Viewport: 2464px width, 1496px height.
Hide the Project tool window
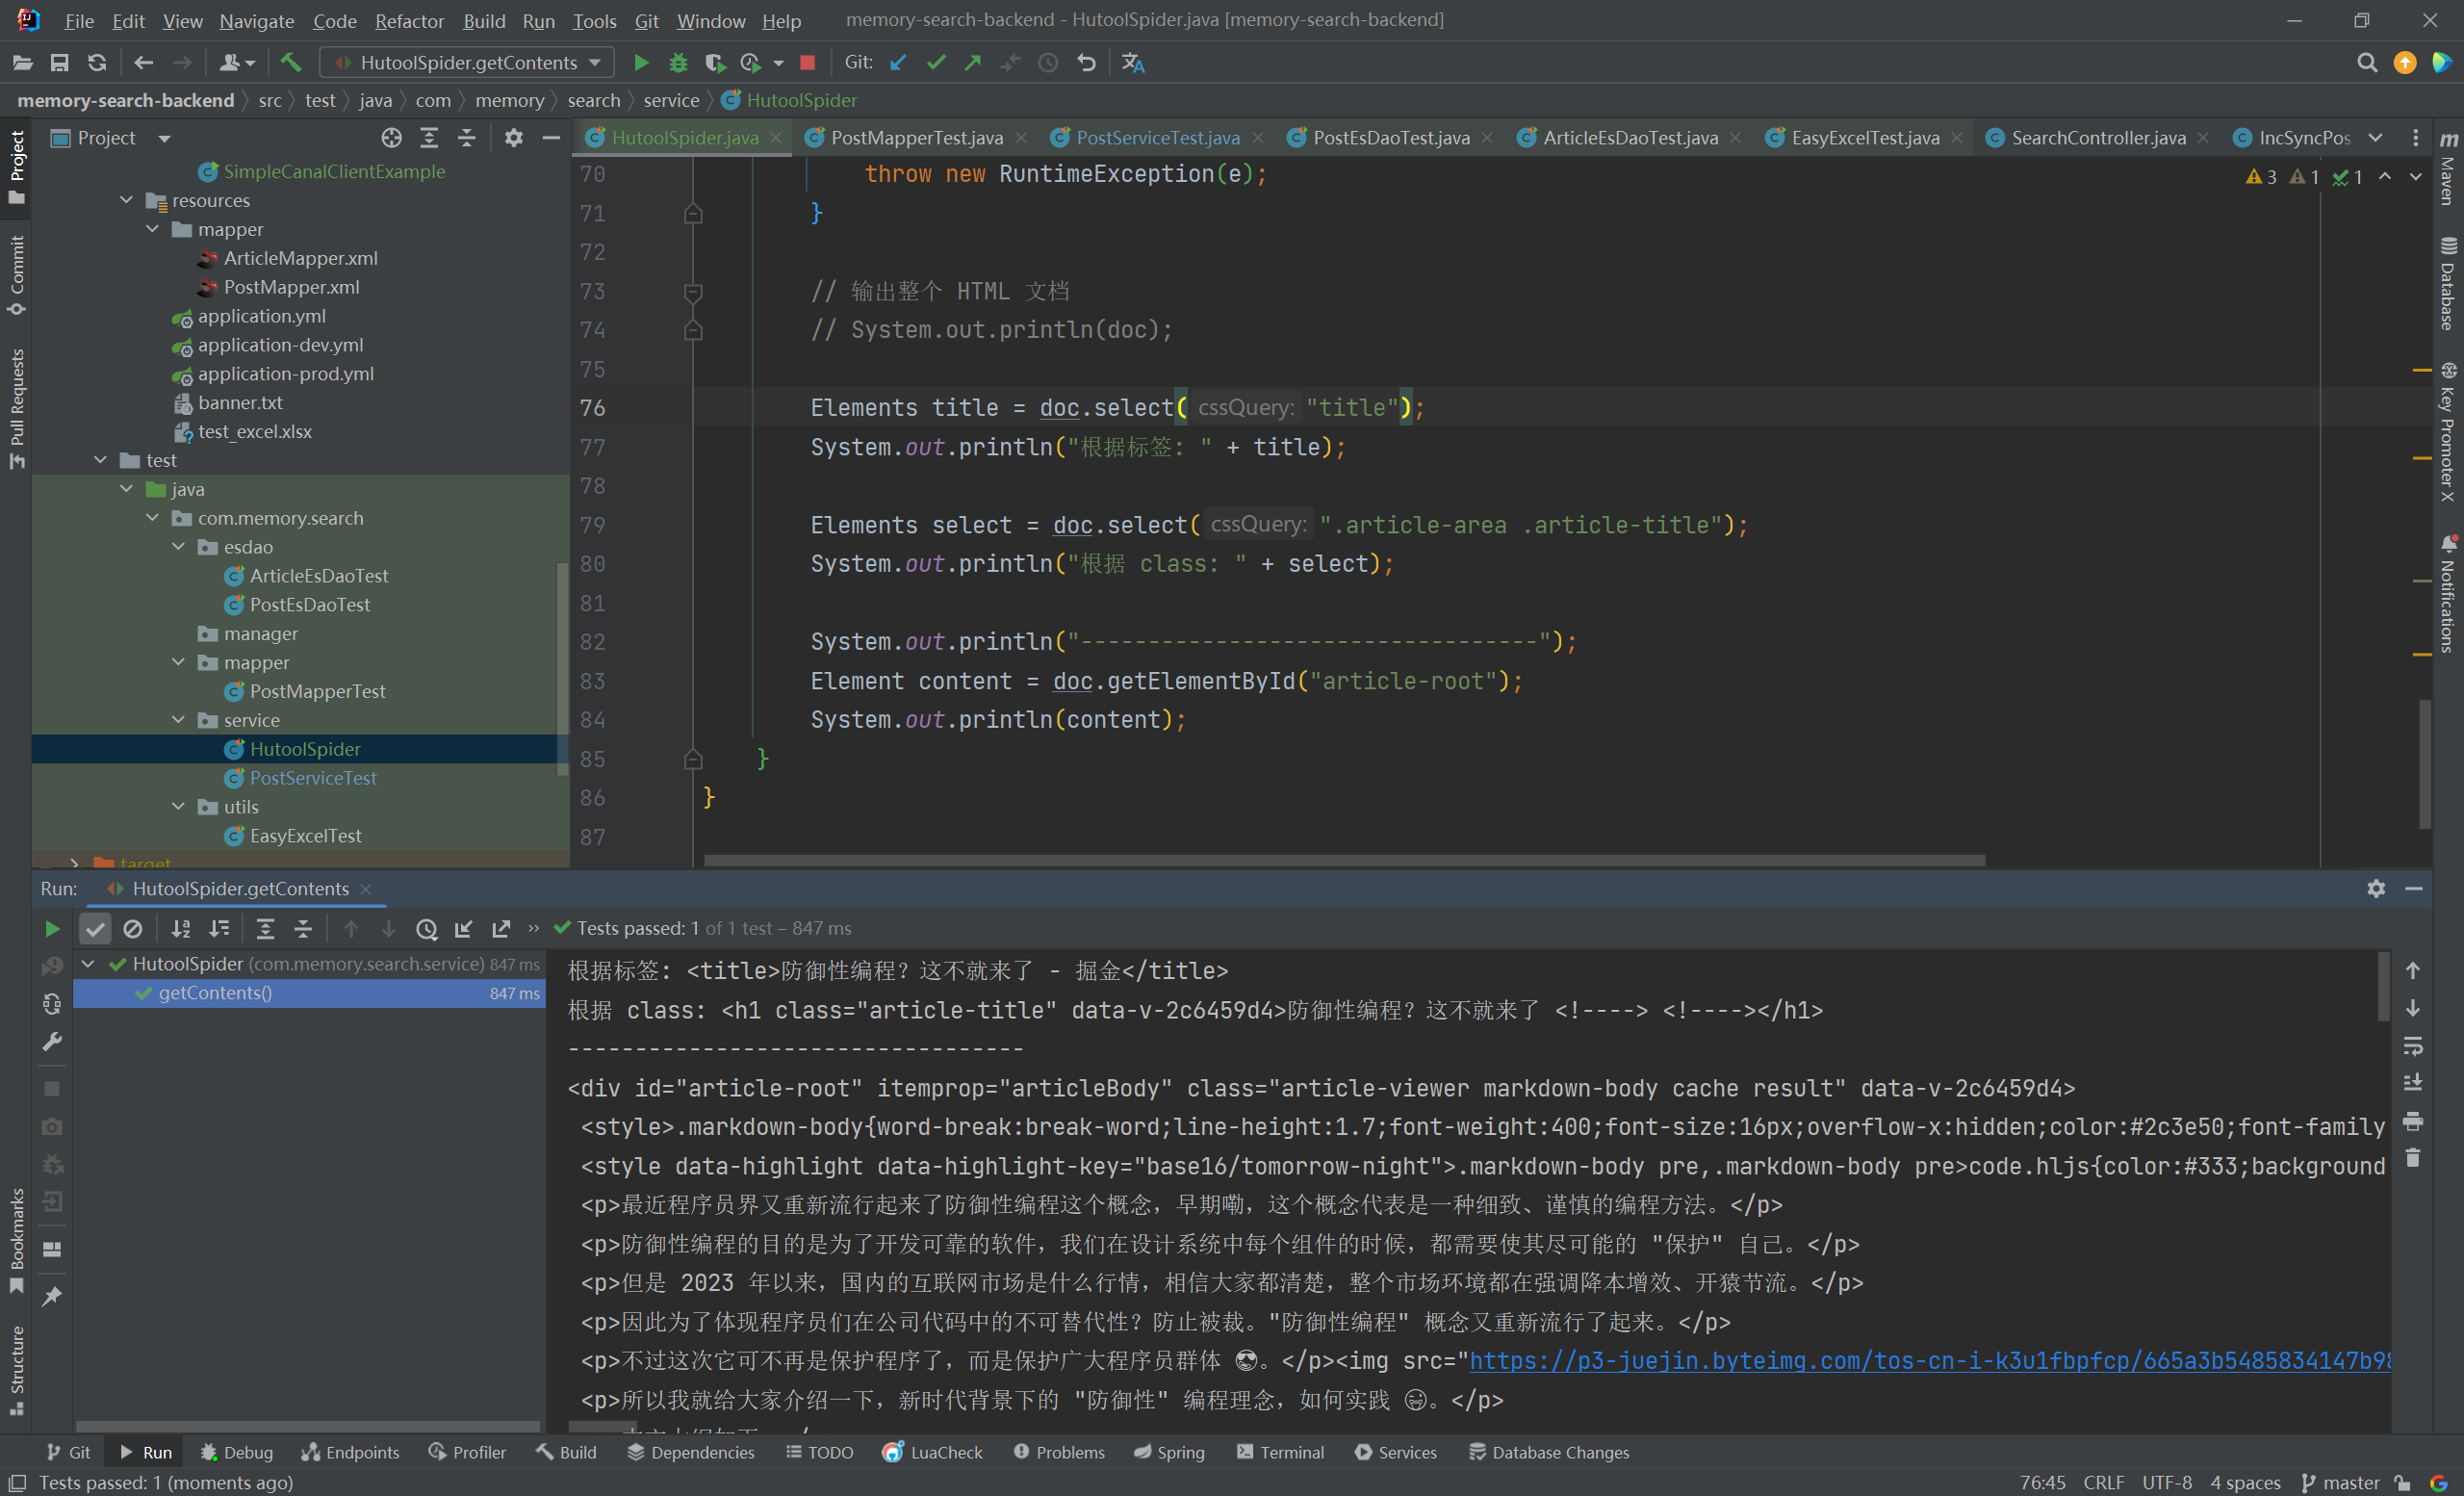[551, 138]
